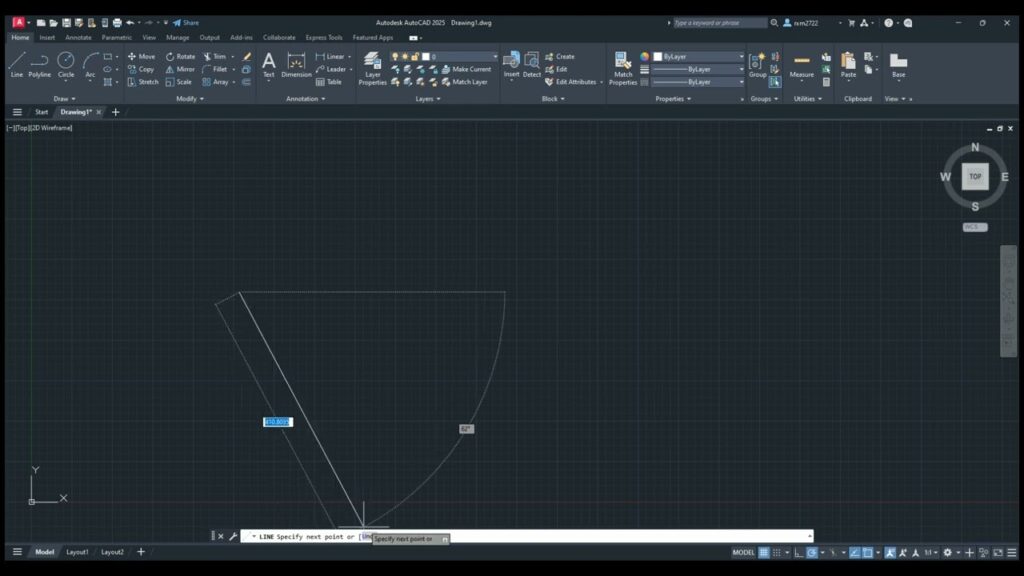Toggle Ortho mode in status bar
The width and height of the screenshot is (1024, 576).
796,550
